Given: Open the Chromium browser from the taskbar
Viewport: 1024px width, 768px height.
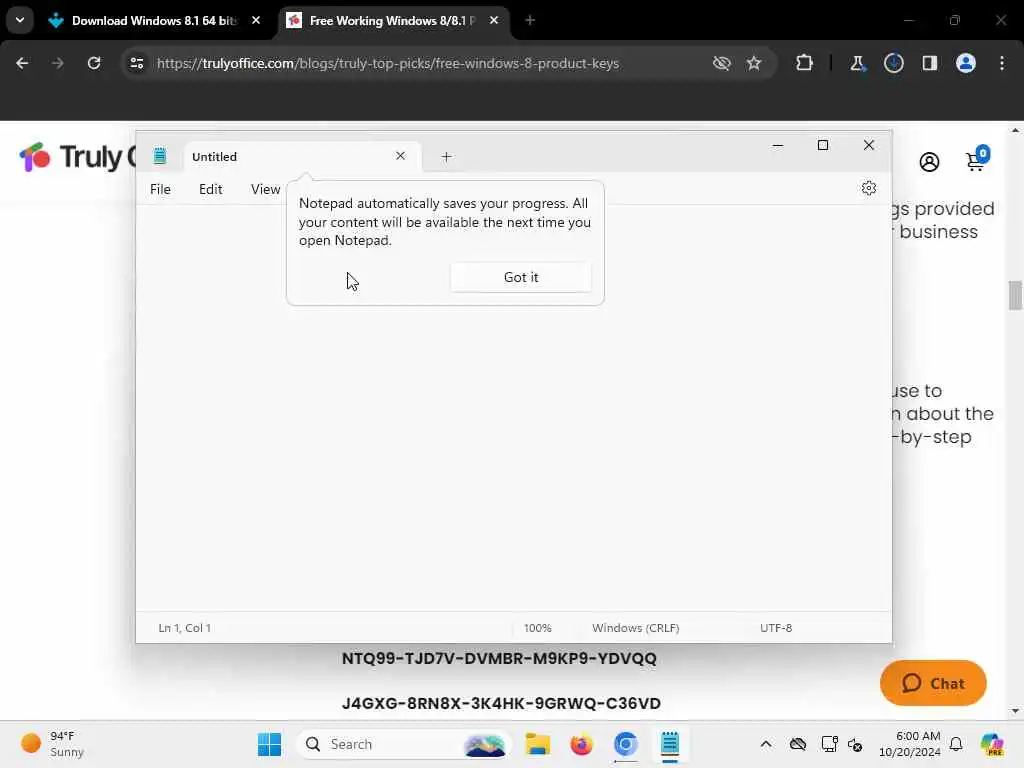Looking at the screenshot, I should [626, 744].
